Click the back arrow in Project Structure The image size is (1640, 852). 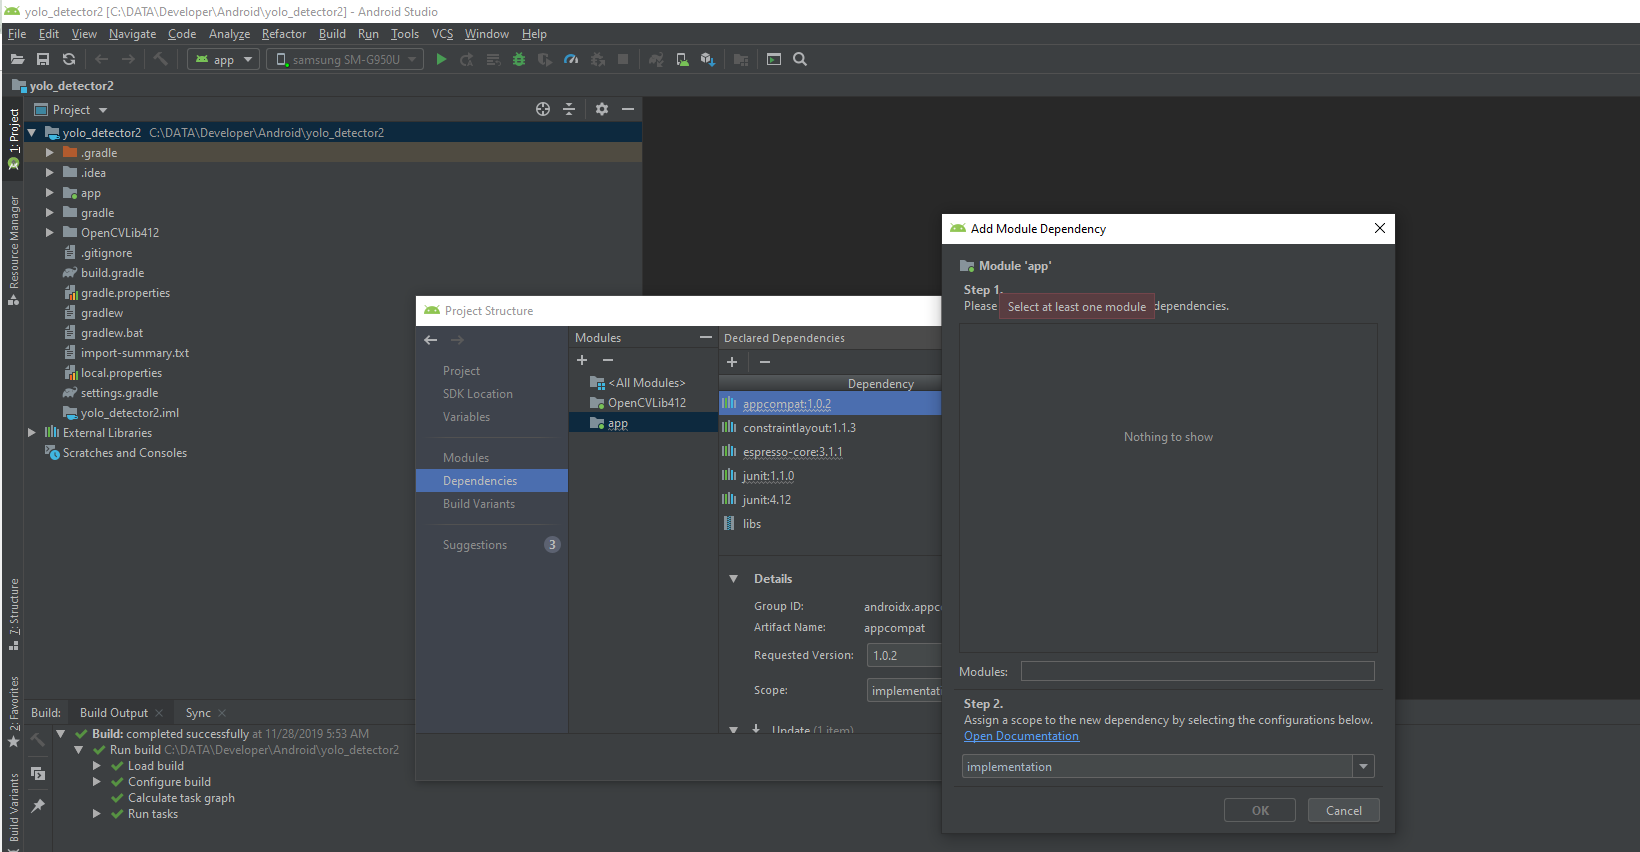tap(431, 340)
